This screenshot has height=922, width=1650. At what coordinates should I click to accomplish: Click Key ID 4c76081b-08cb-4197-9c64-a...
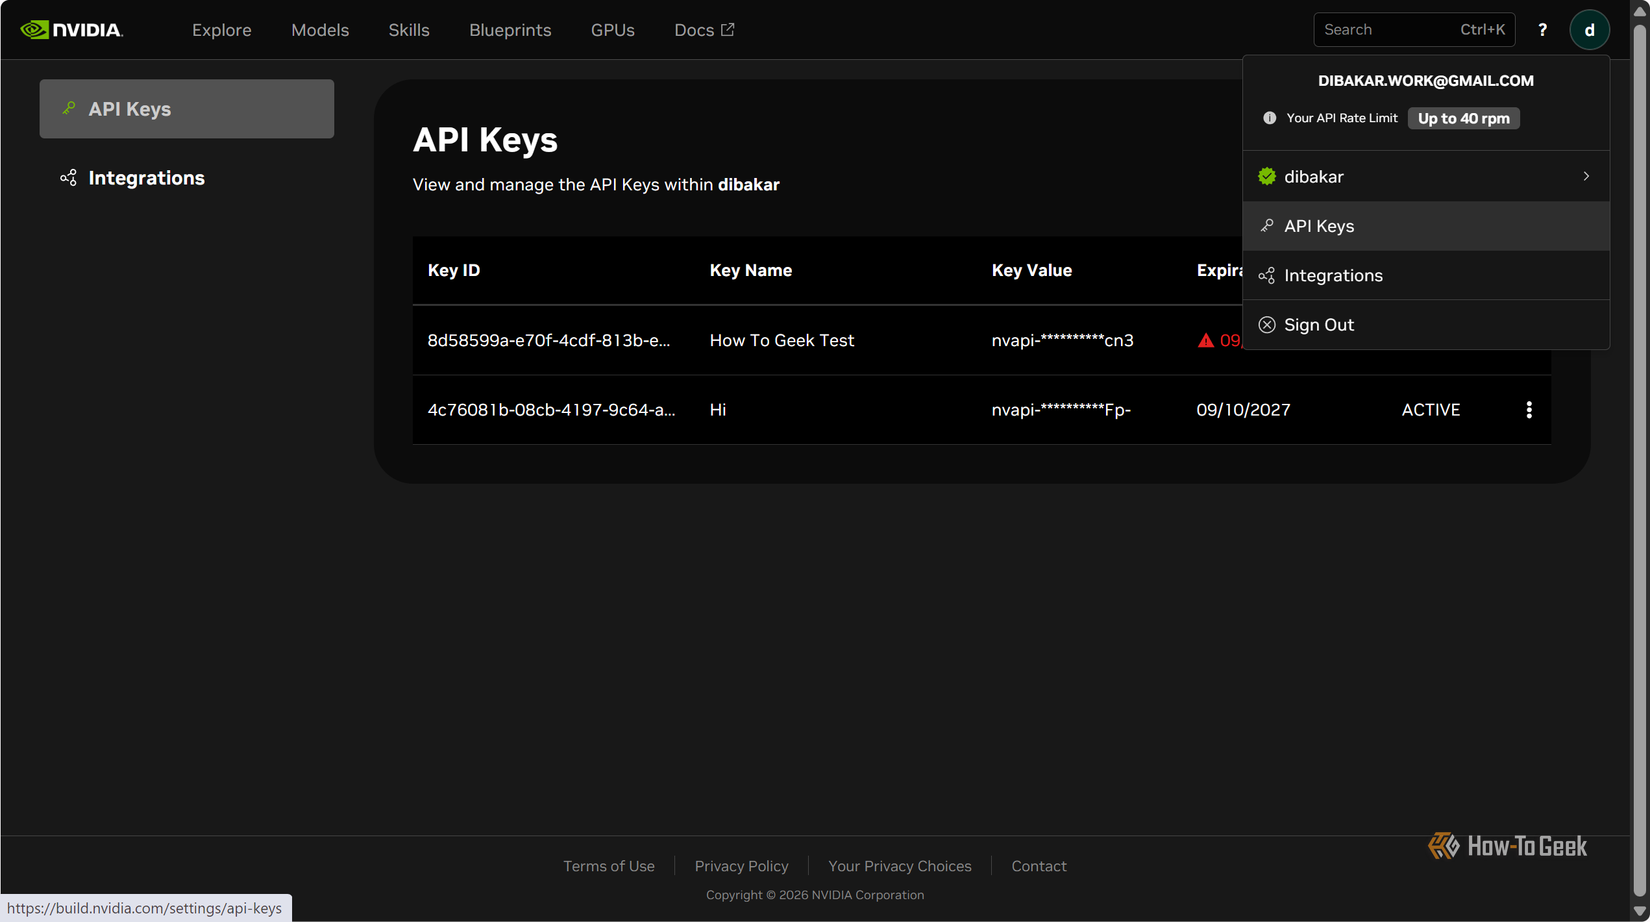coord(551,410)
